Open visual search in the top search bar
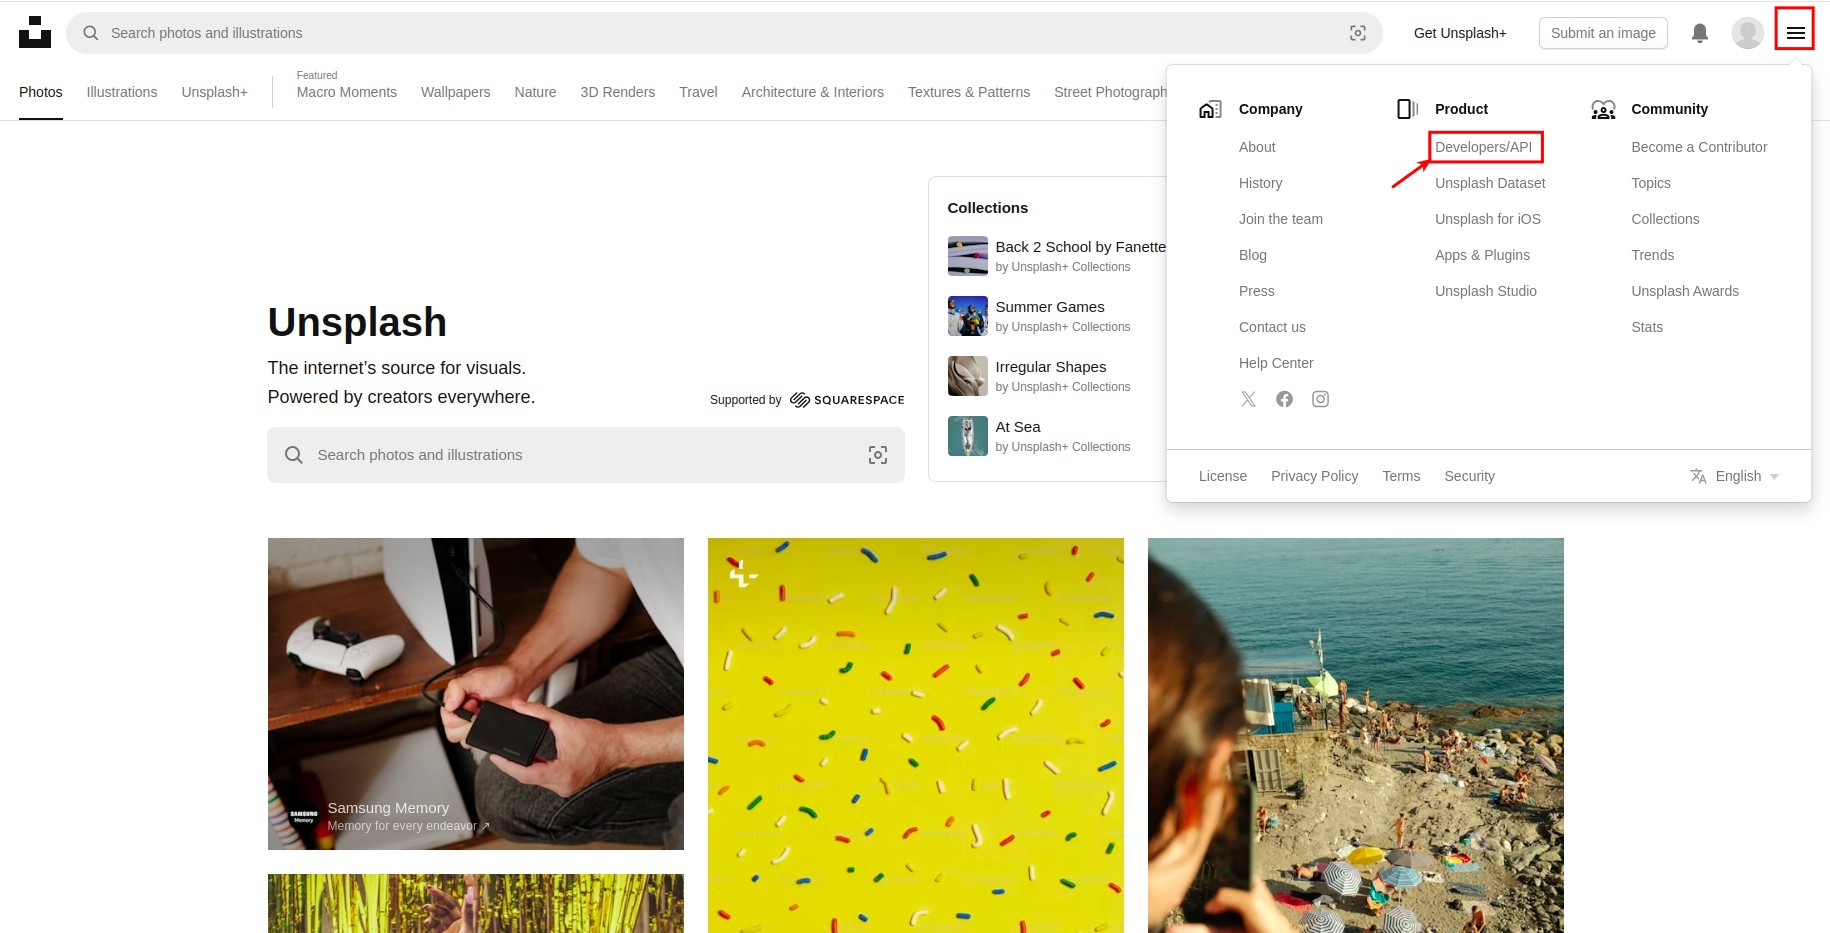 pos(1358,33)
